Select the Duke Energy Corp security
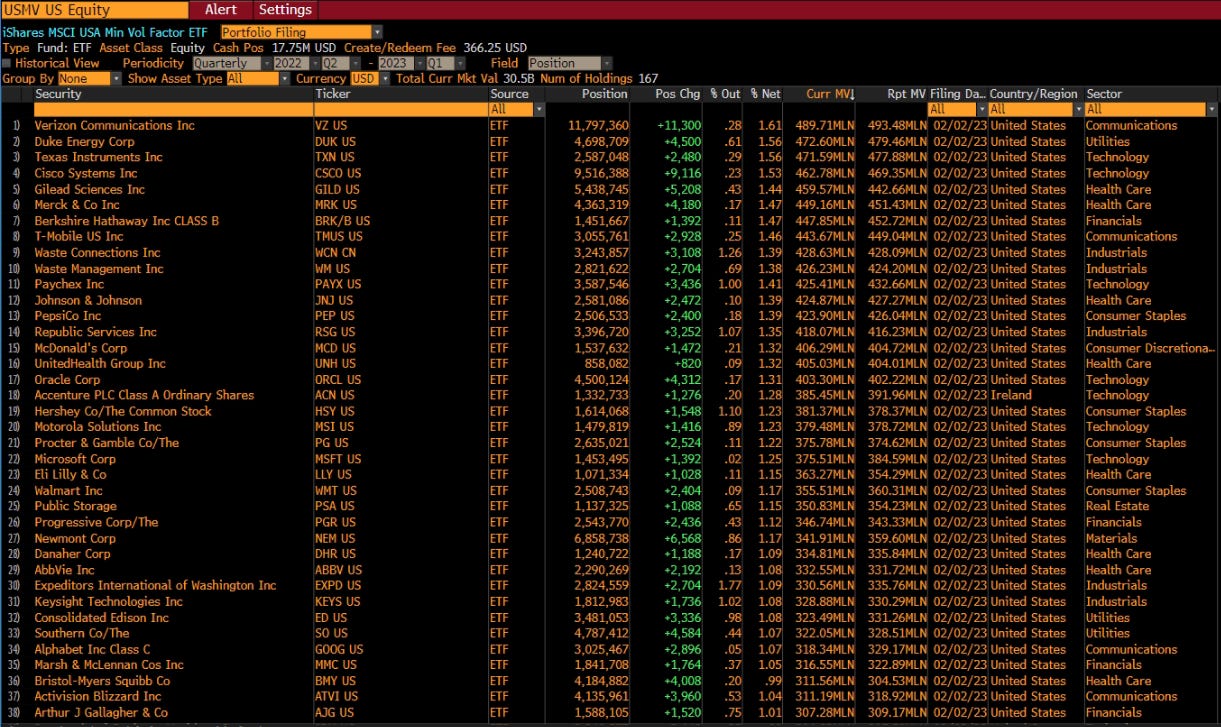The height and width of the screenshot is (727, 1221). [84, 141]
